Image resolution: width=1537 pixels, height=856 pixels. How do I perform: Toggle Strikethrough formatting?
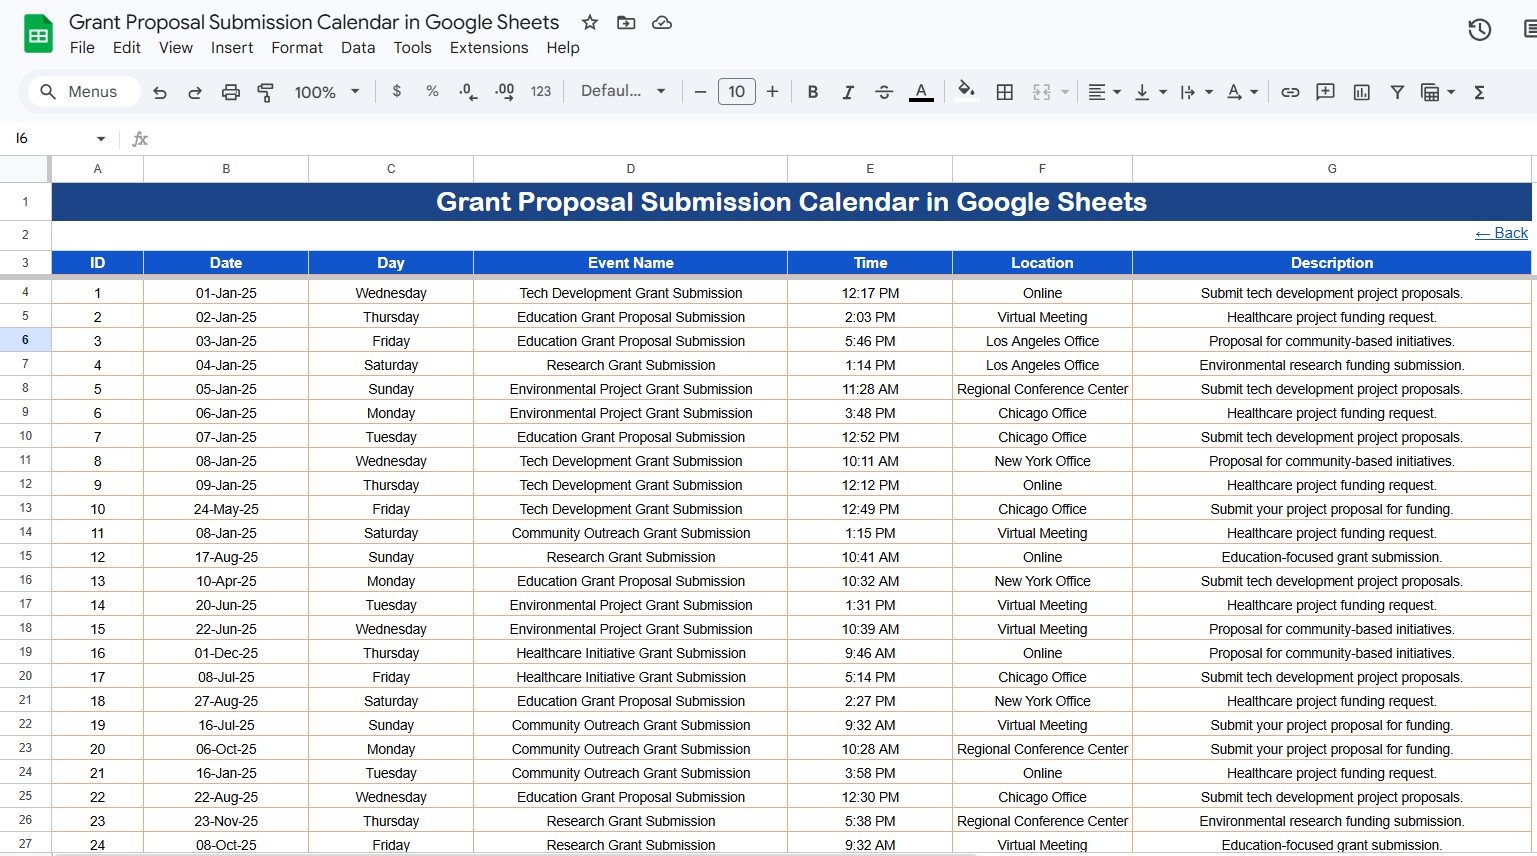[884, 92]
